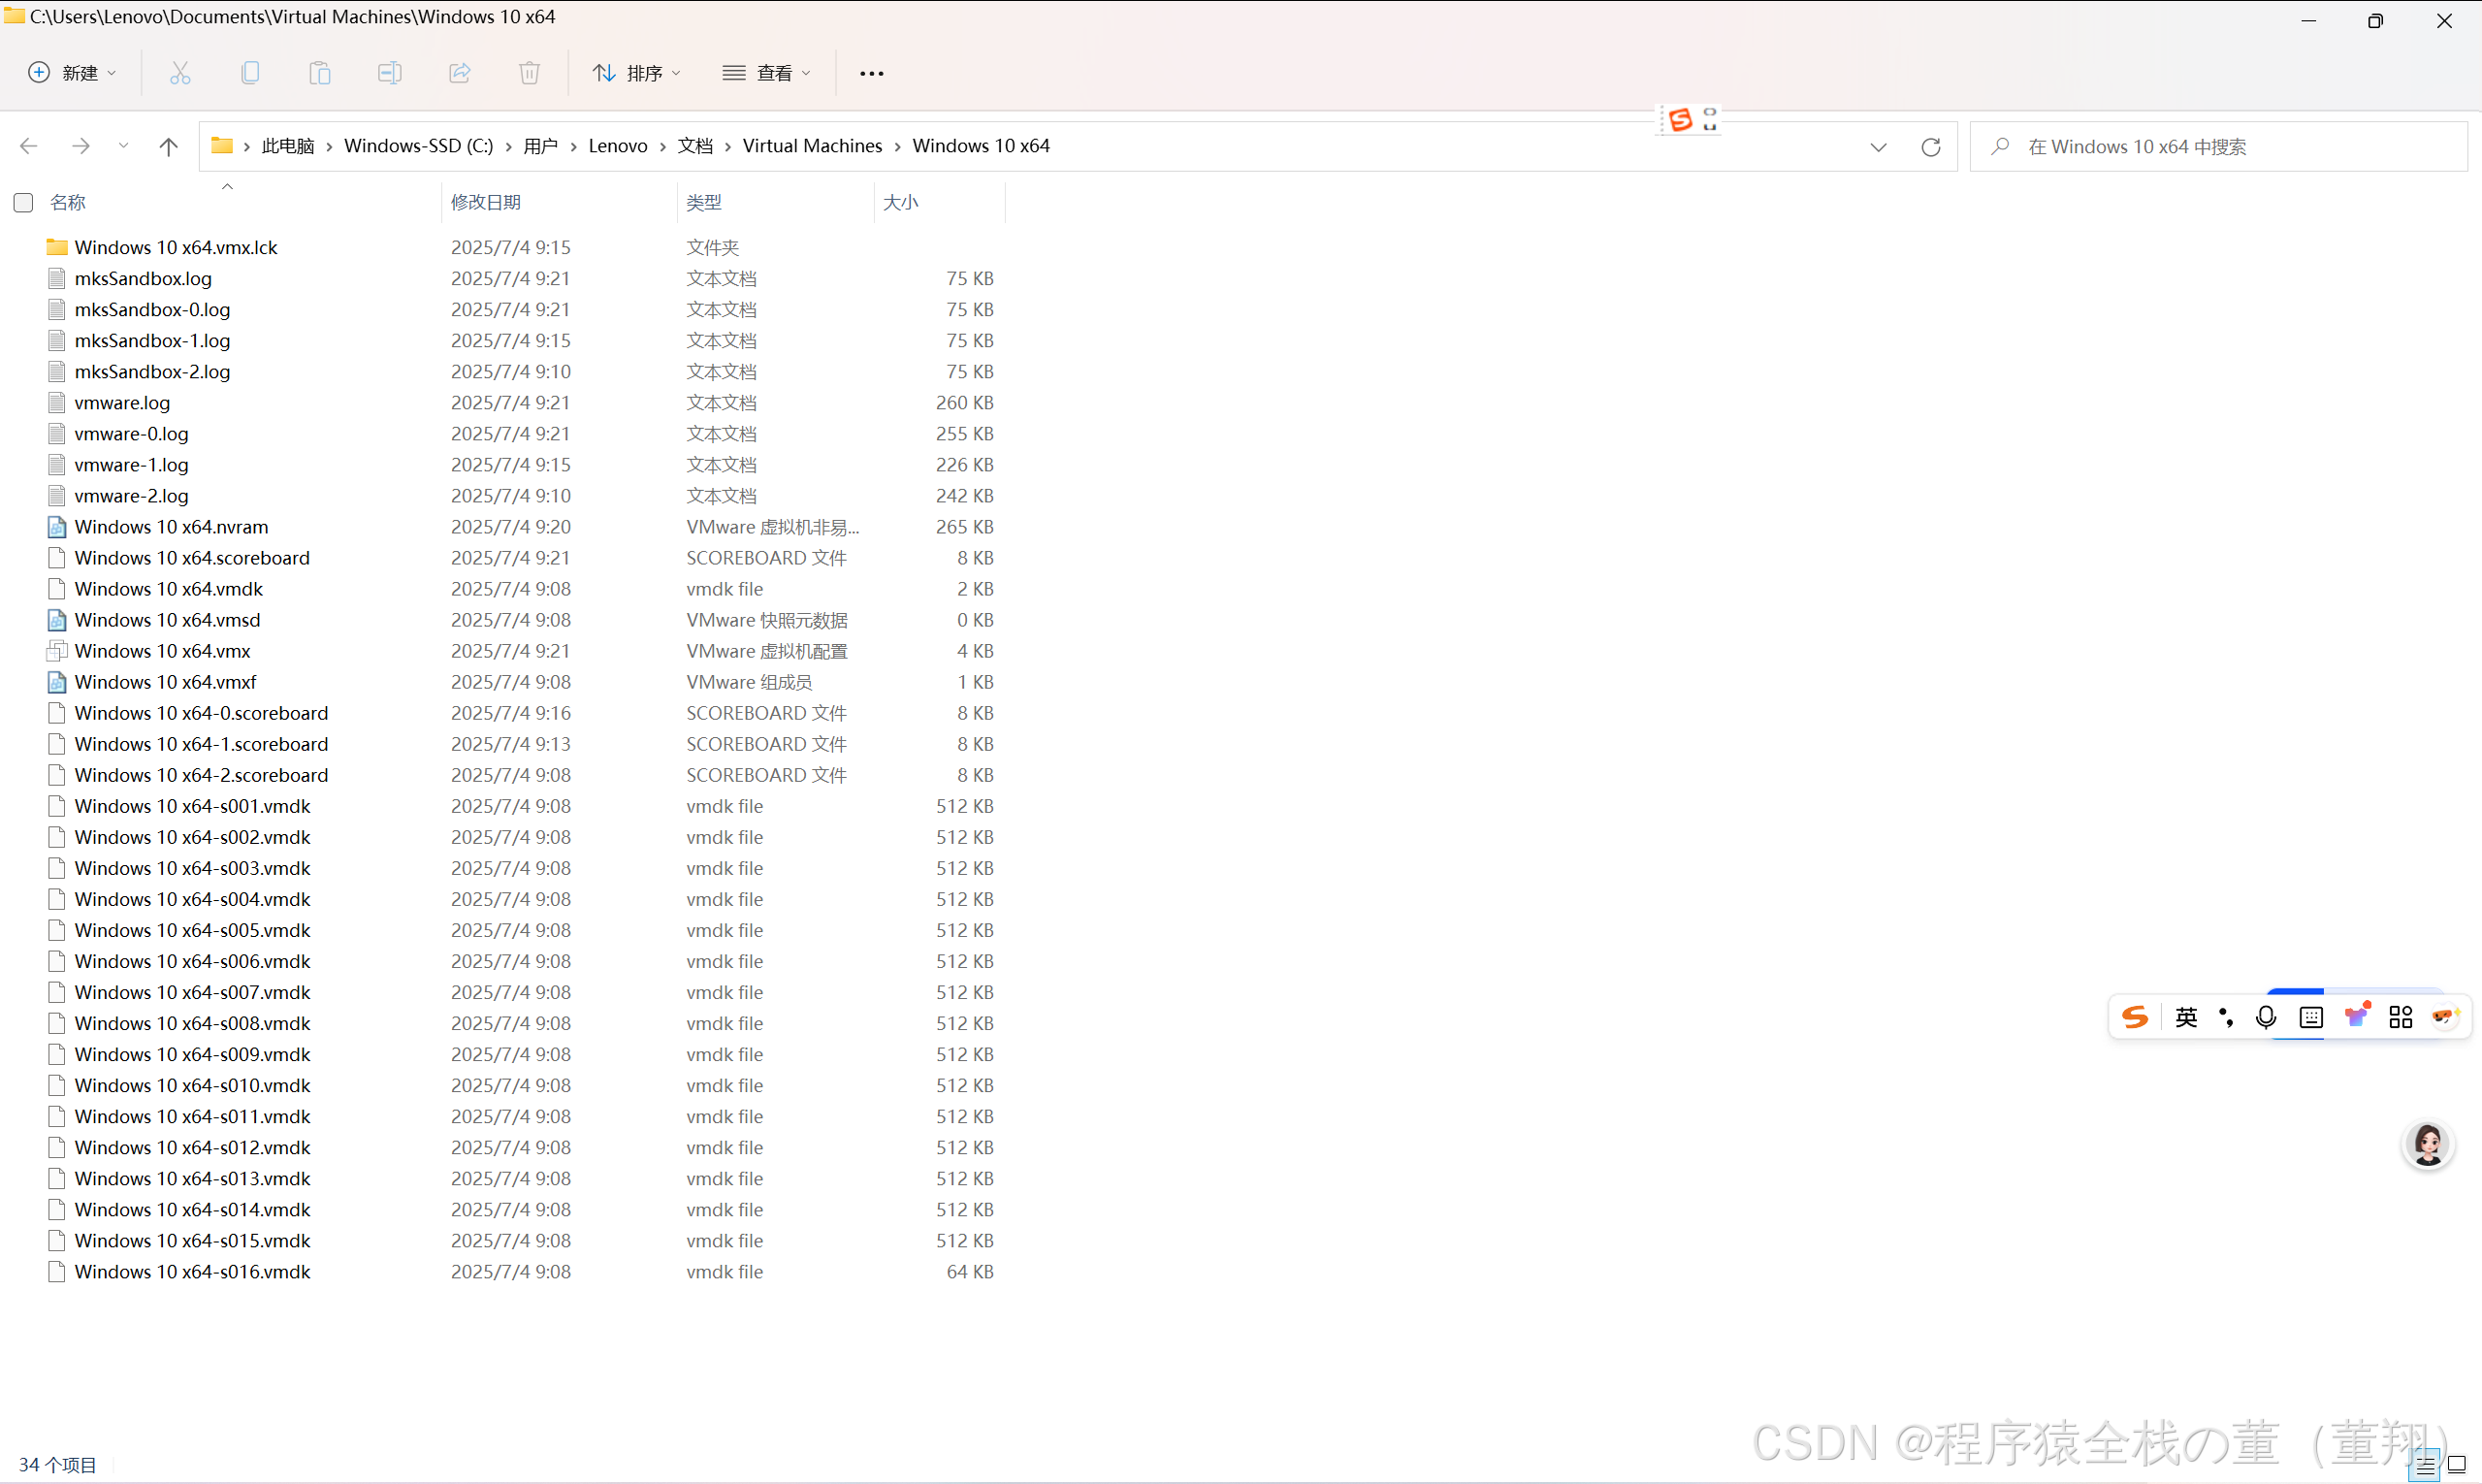Click the Cut scissors icon

point(180,73)
